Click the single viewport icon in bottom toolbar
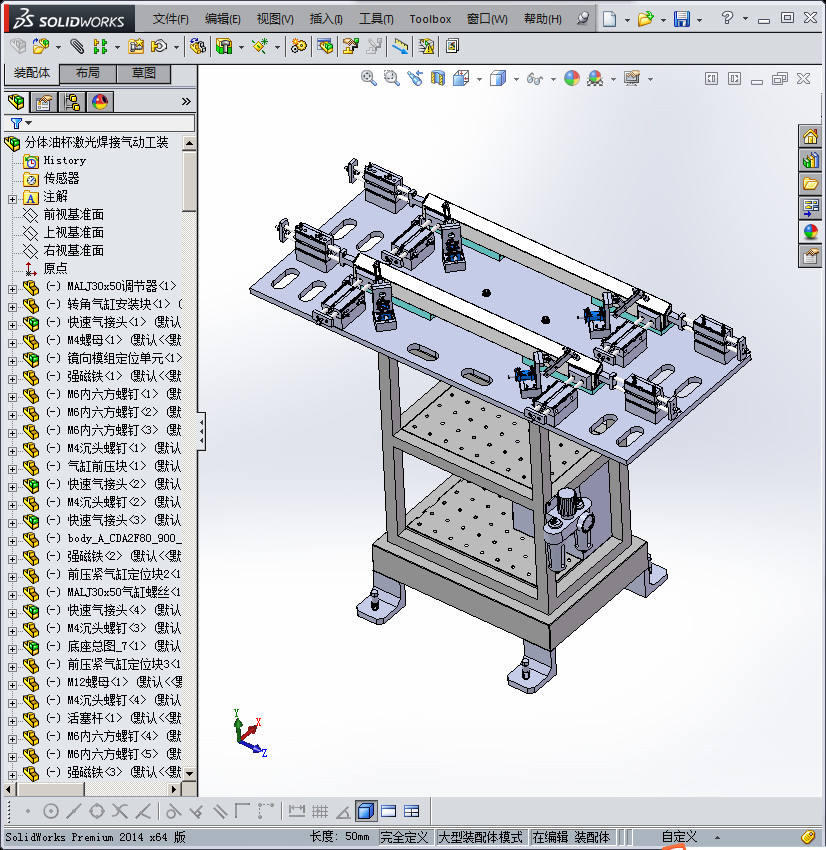This screenshot has width=826, height=850. [x=389, y=811]
